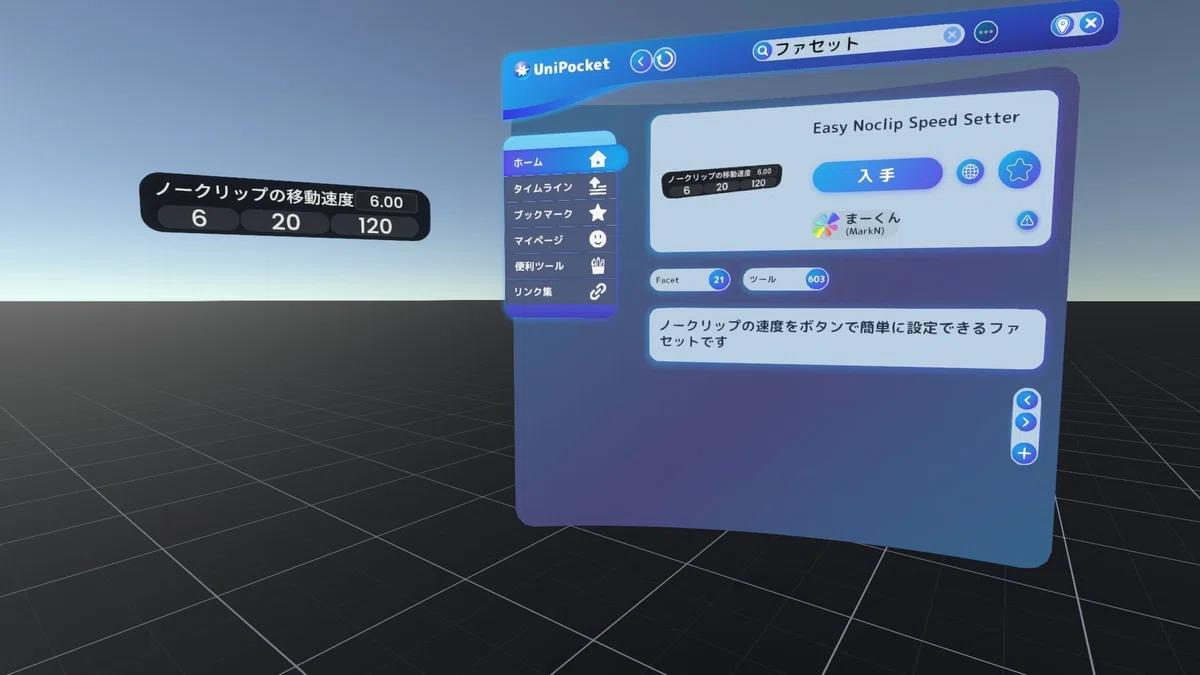Open ブックマーク from the side menu
1200x675 pixels.
pos(560,213)
